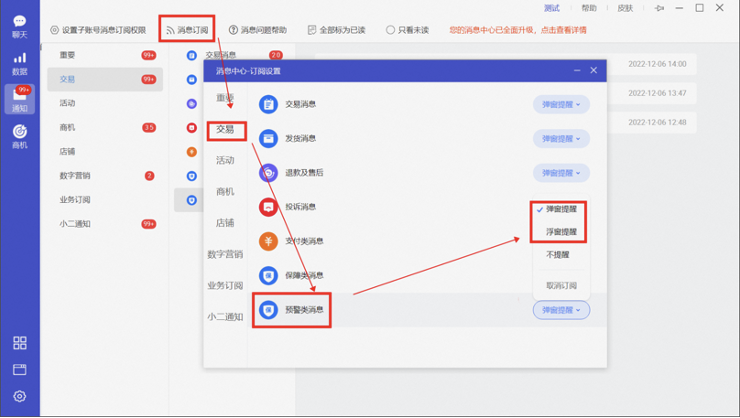Switch to 店铺 tab in dialog
The width and height of the screenshot is (740, 418).
point(225,223)
